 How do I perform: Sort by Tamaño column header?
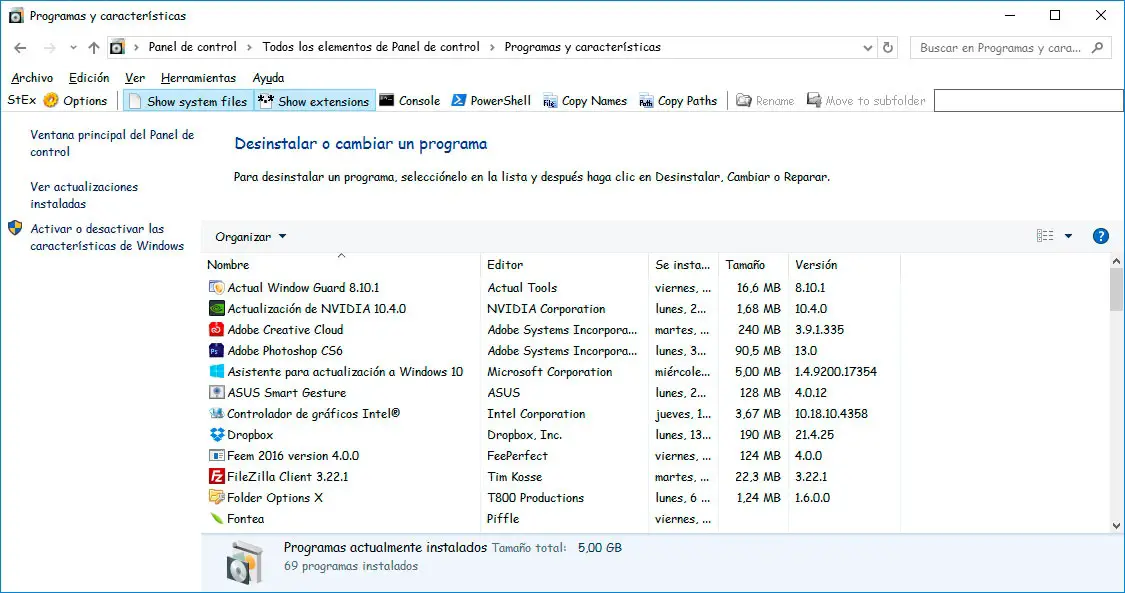753,265
